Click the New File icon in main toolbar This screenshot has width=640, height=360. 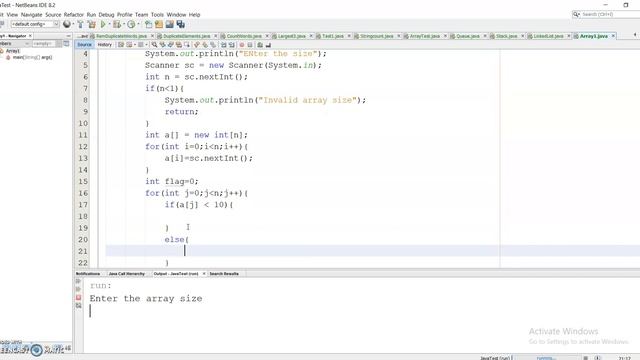click(x=148, y=24)
